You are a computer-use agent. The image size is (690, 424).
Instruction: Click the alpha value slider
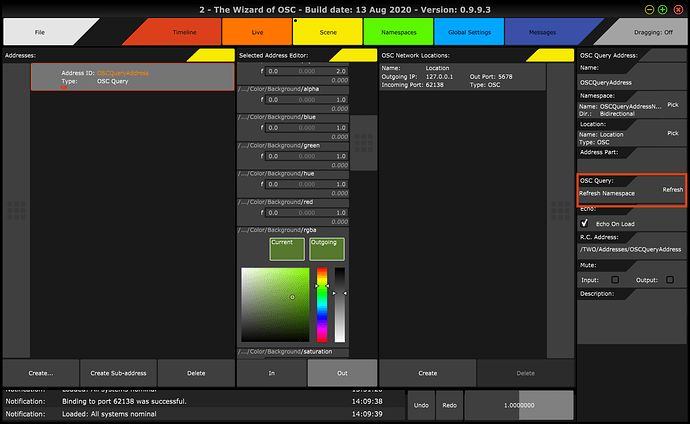[307, 100]
